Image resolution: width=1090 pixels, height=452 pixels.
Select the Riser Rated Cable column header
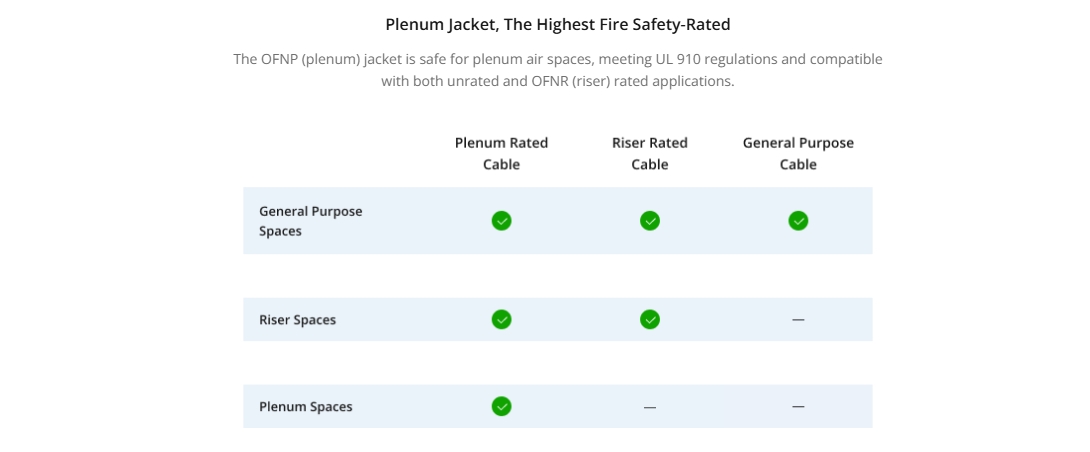click(x=650, y=154)
